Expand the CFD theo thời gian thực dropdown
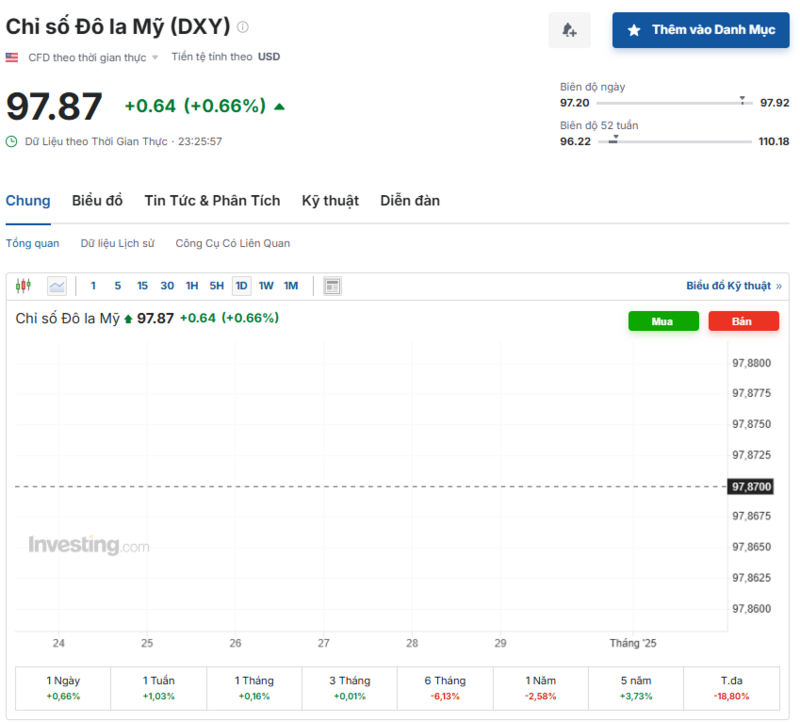The height and width of the screenshot is (722, 800). tap(95, 57)
